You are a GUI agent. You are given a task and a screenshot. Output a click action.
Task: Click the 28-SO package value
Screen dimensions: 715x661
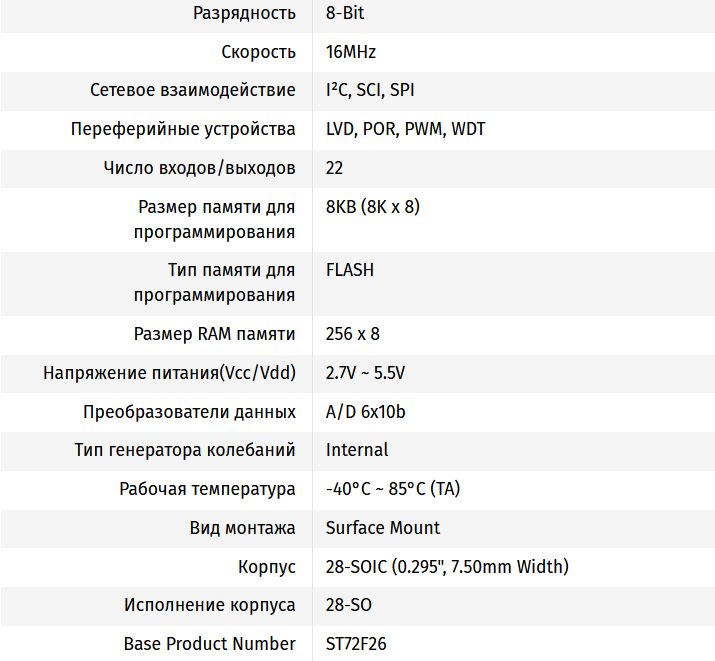click(349, 605)
